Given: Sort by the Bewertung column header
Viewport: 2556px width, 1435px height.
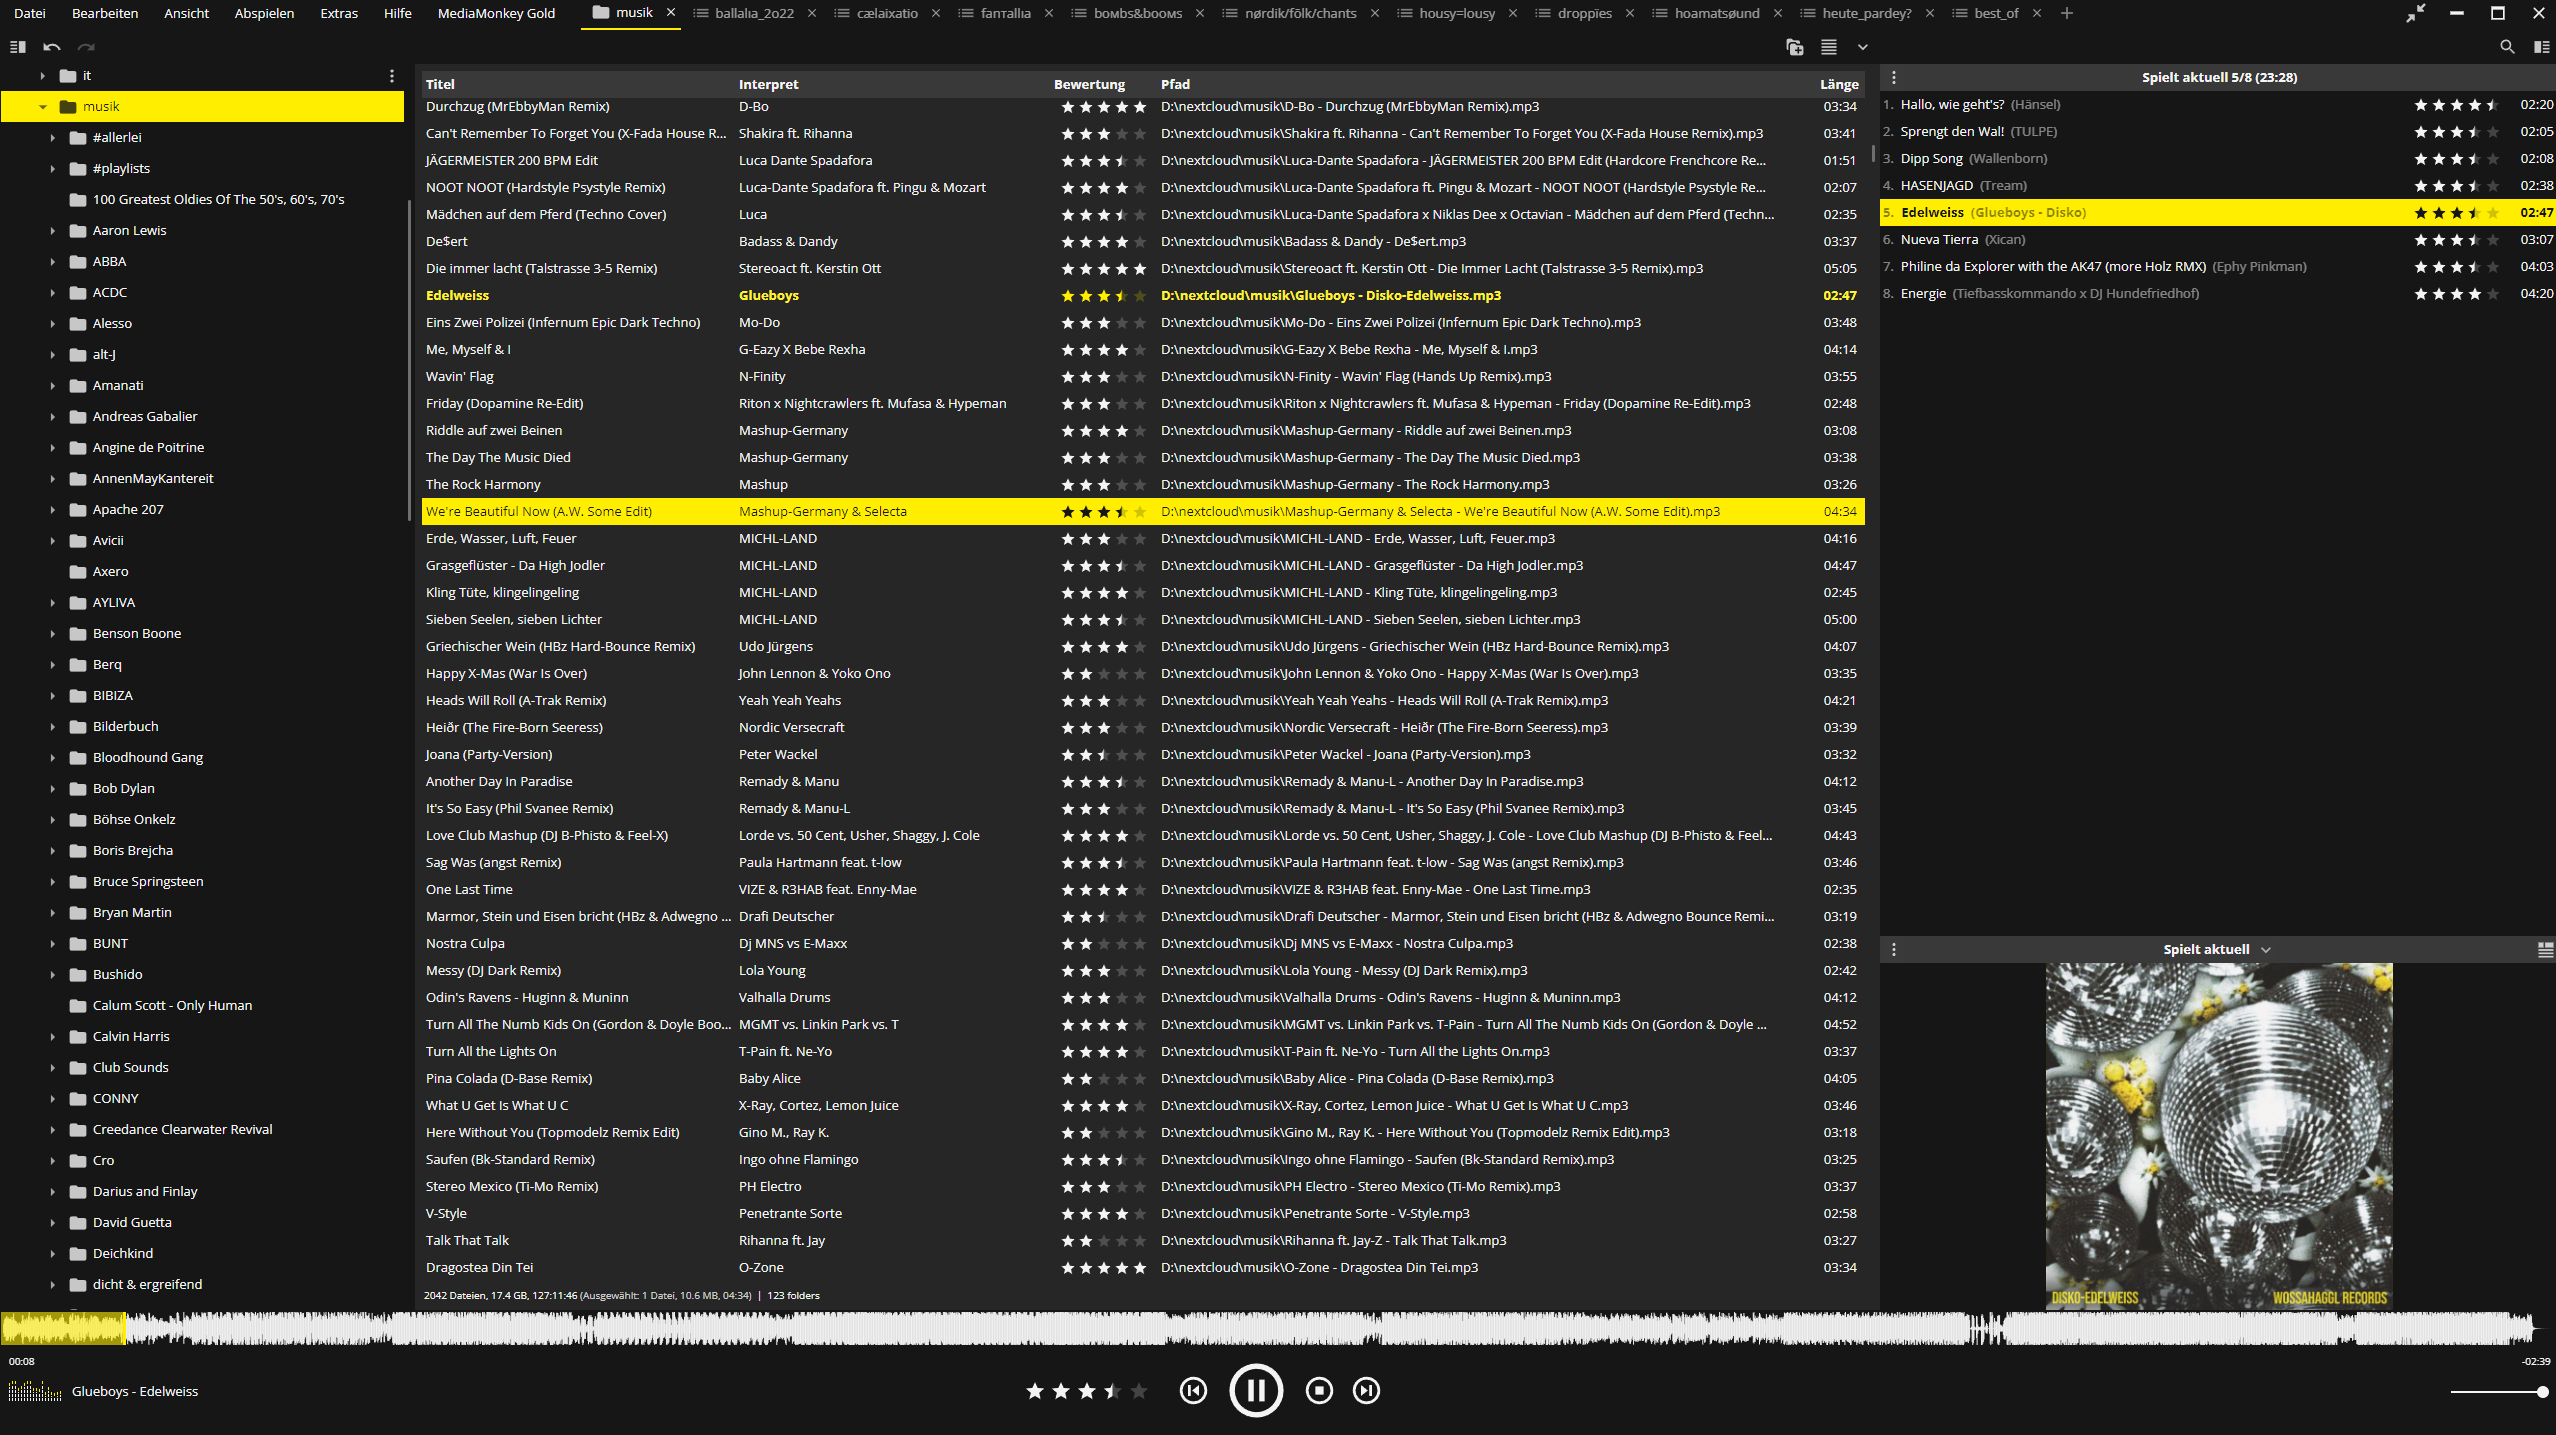Looking at the screenshot, I should pyautogui.click(x=1089, y=85).
